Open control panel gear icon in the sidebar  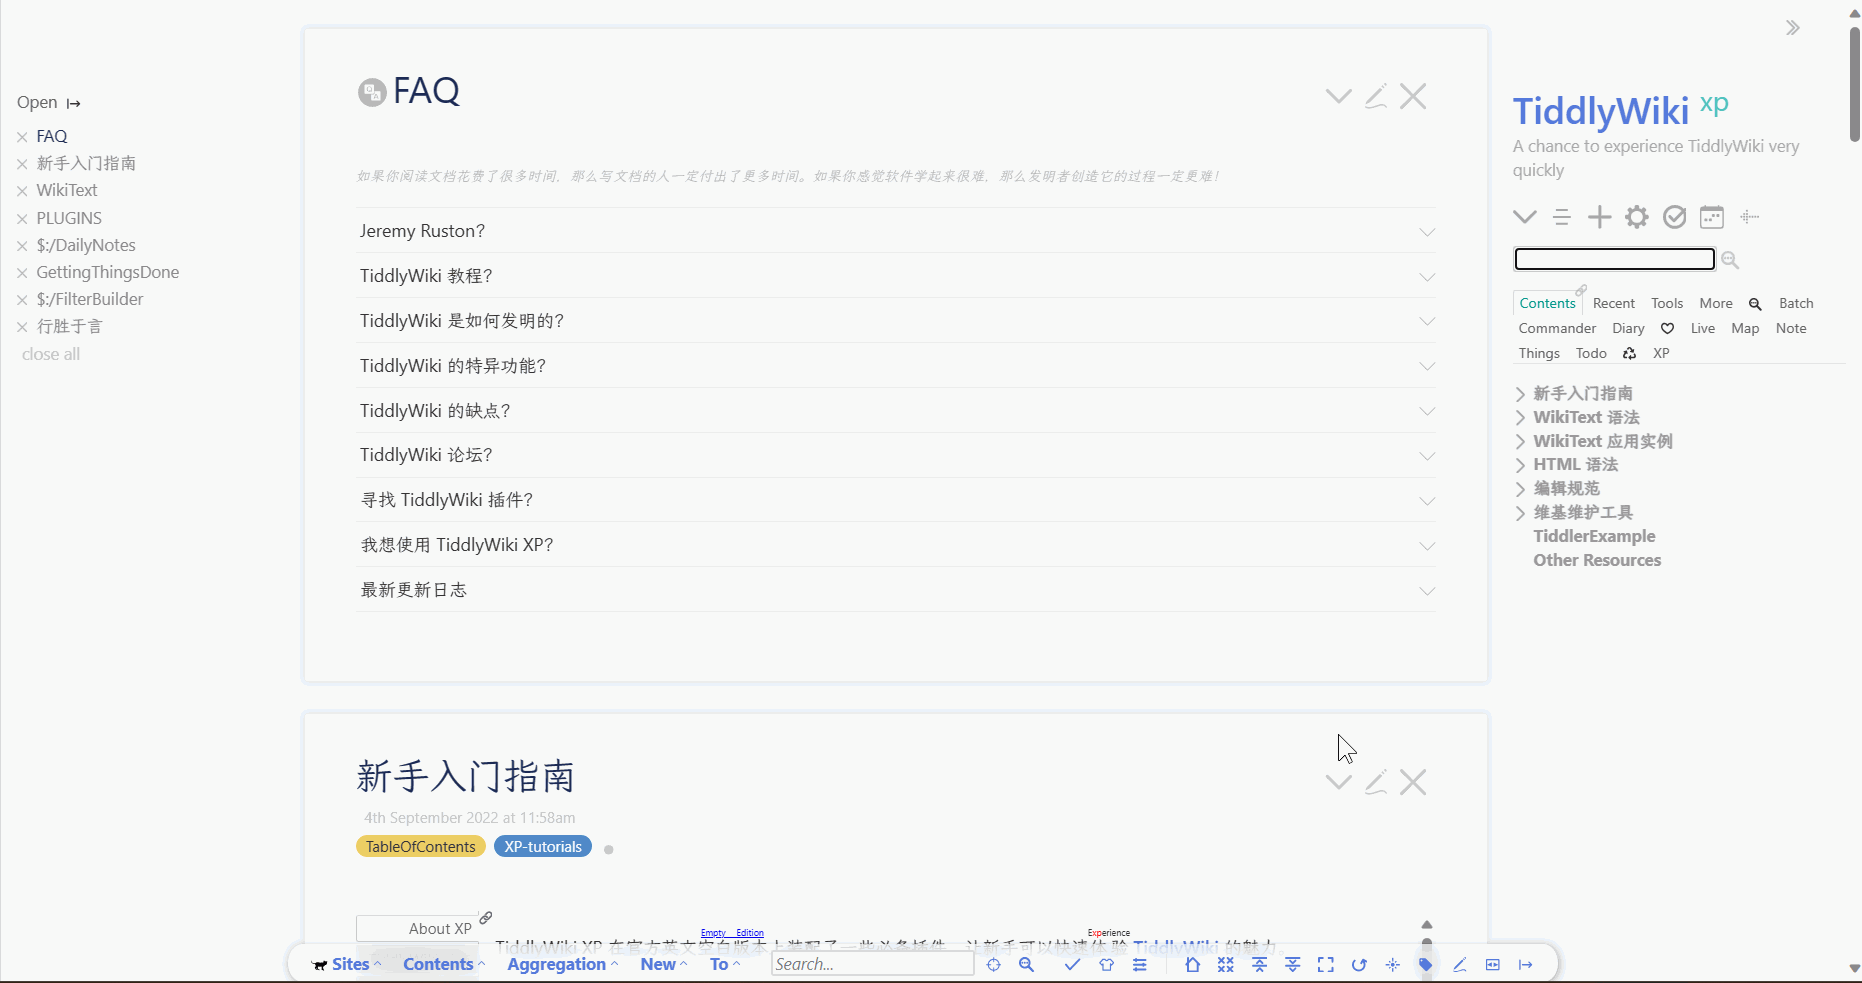[1637, 217]
